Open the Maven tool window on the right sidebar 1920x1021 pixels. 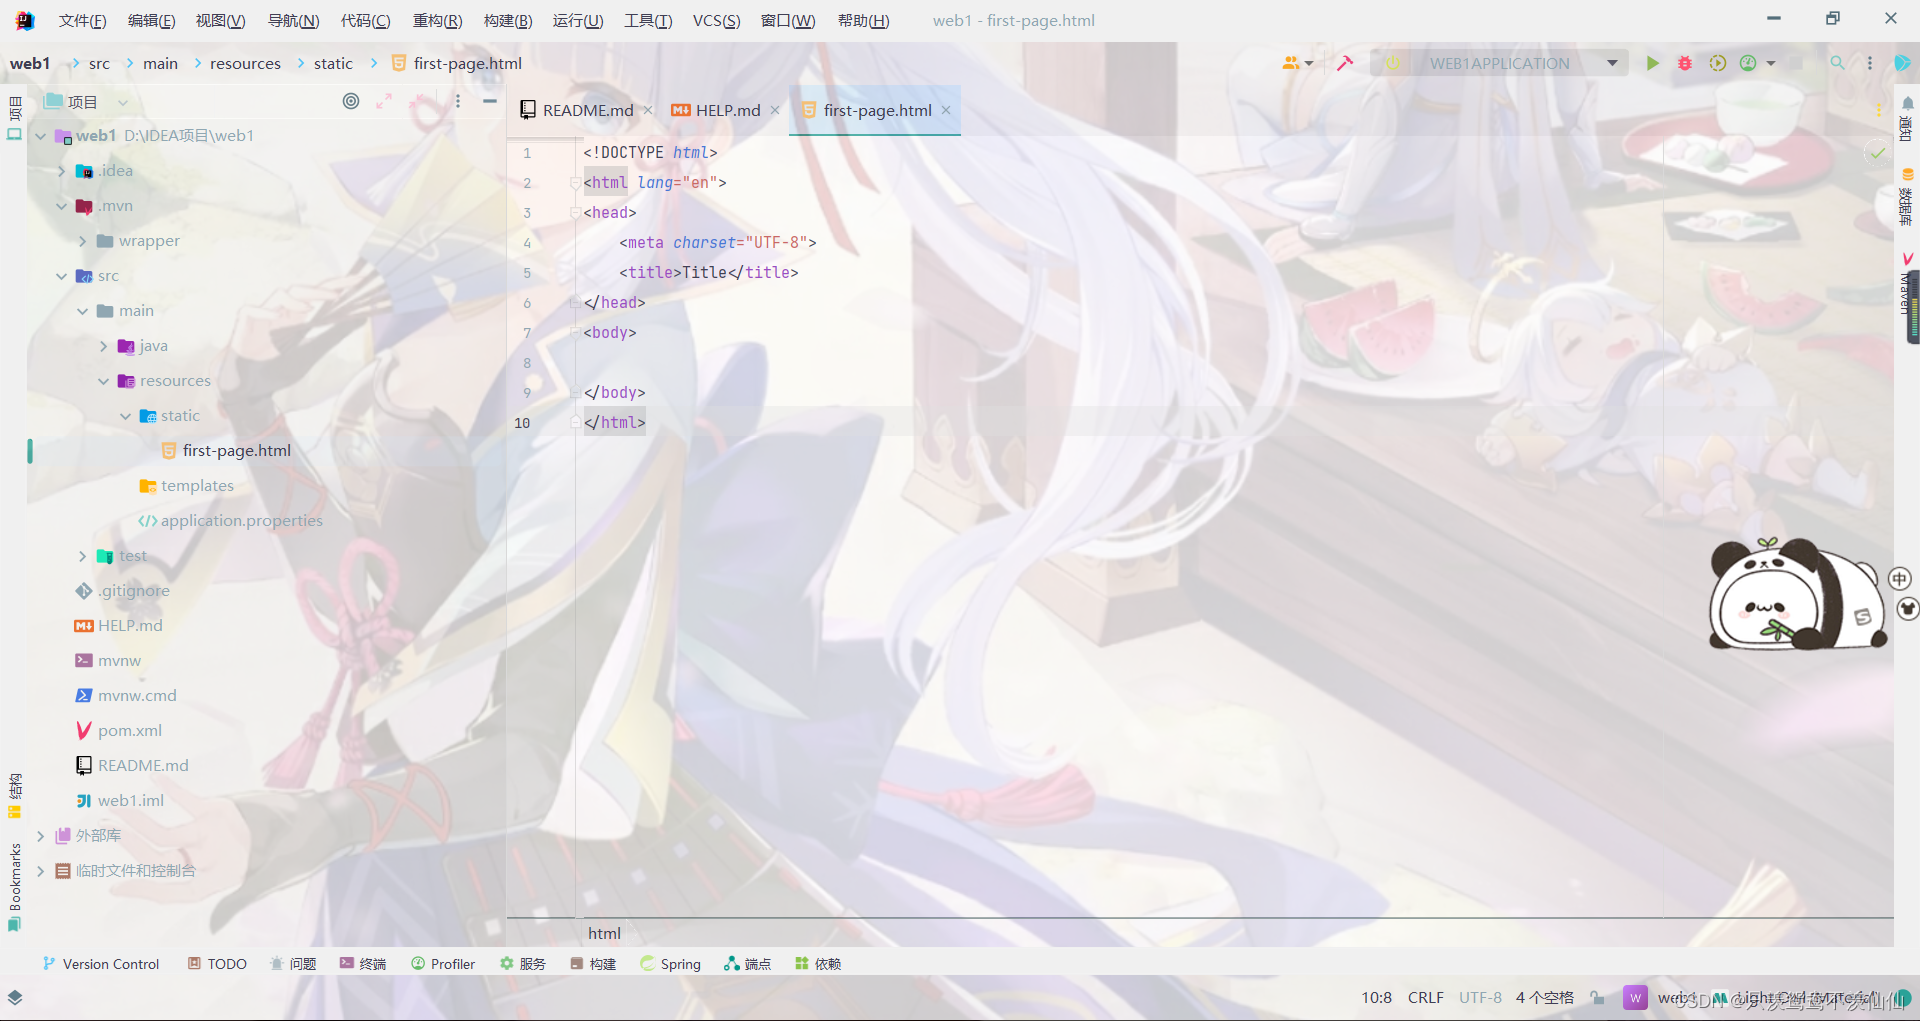pyautogui.click(x=1907, y=285)
